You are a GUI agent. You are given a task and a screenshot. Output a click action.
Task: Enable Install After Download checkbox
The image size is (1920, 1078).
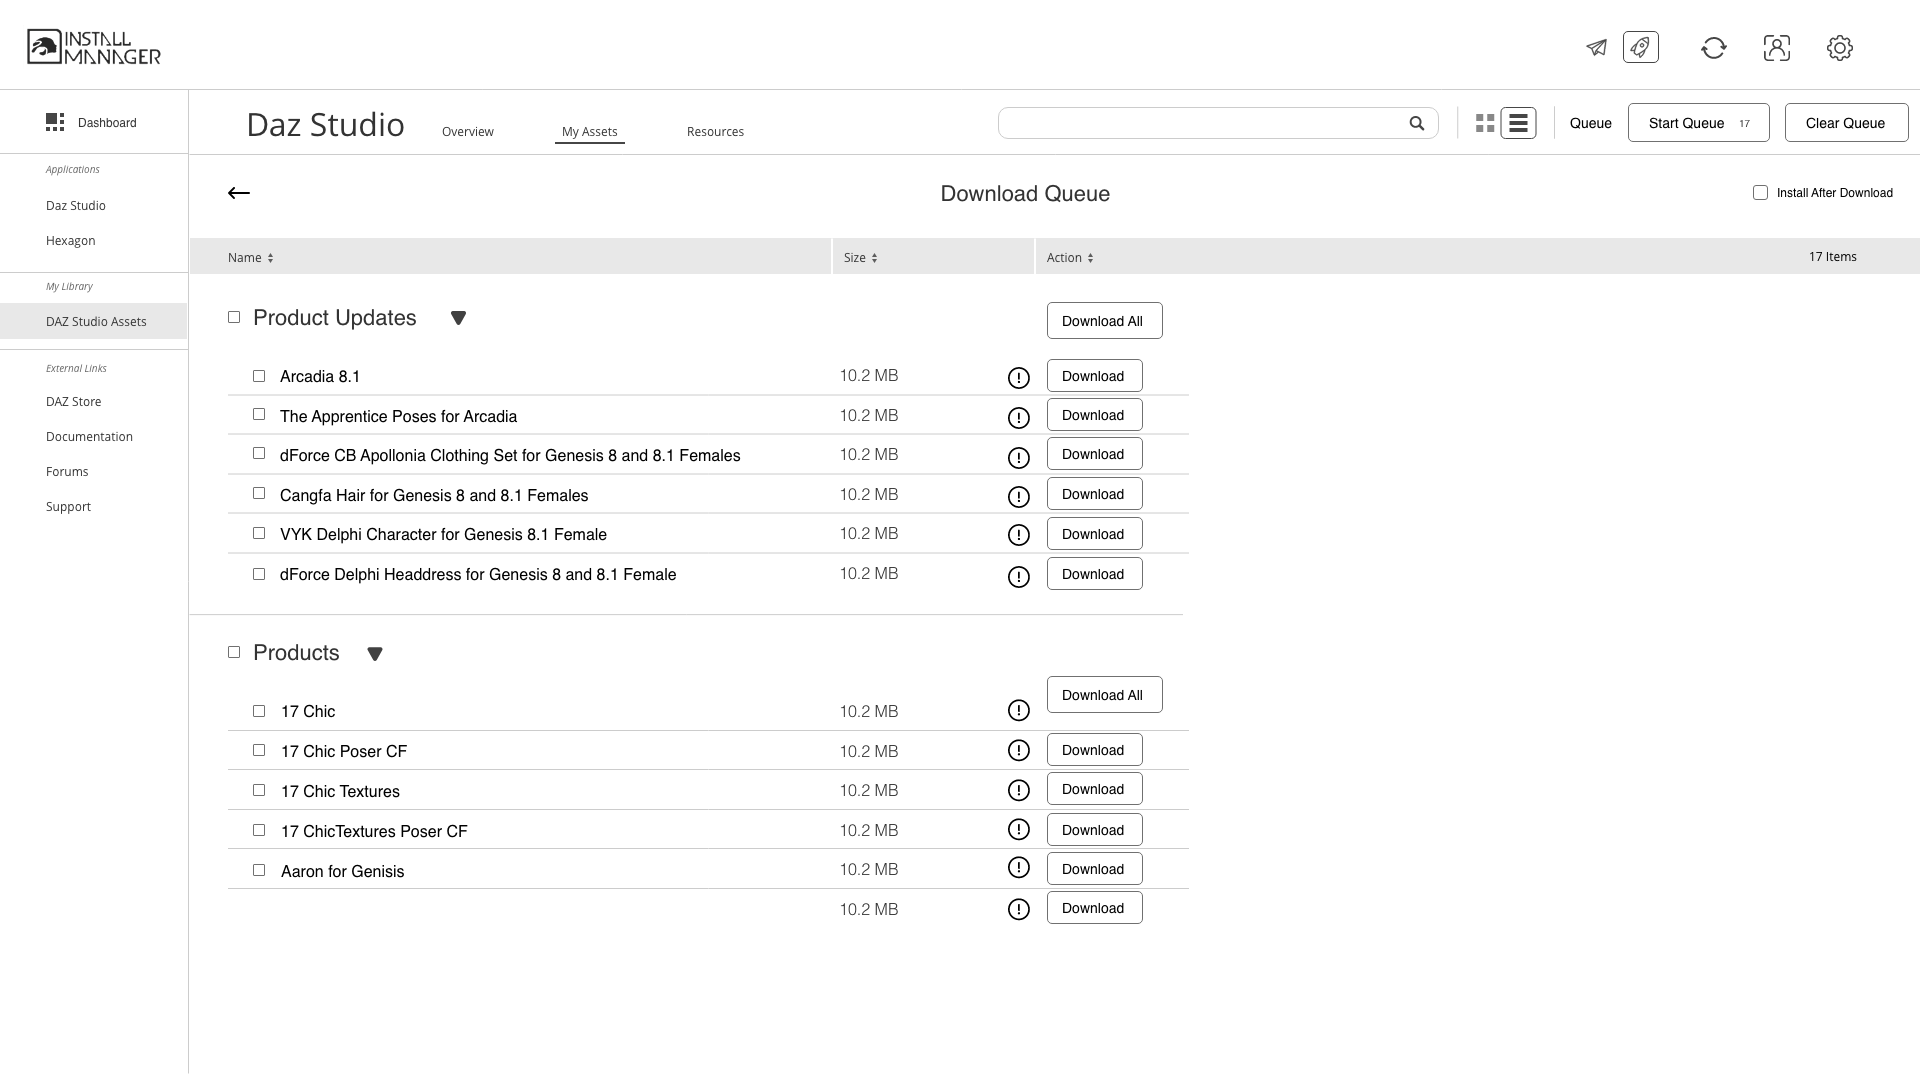tap(1760, 192)
